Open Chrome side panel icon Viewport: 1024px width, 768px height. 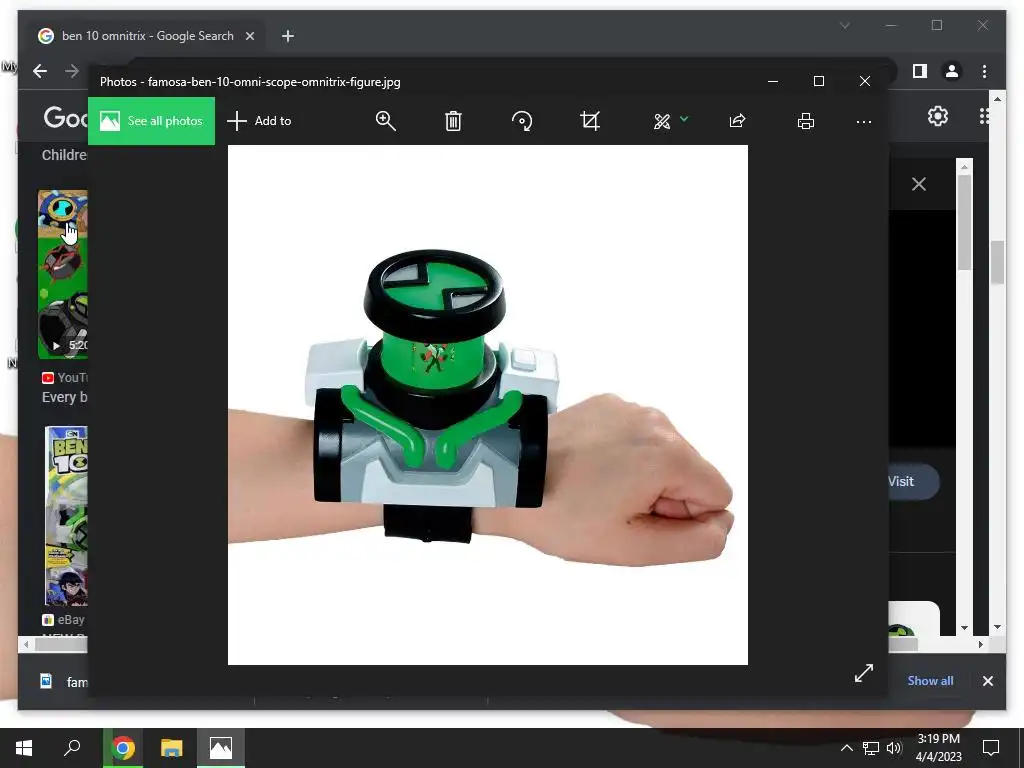920,71
